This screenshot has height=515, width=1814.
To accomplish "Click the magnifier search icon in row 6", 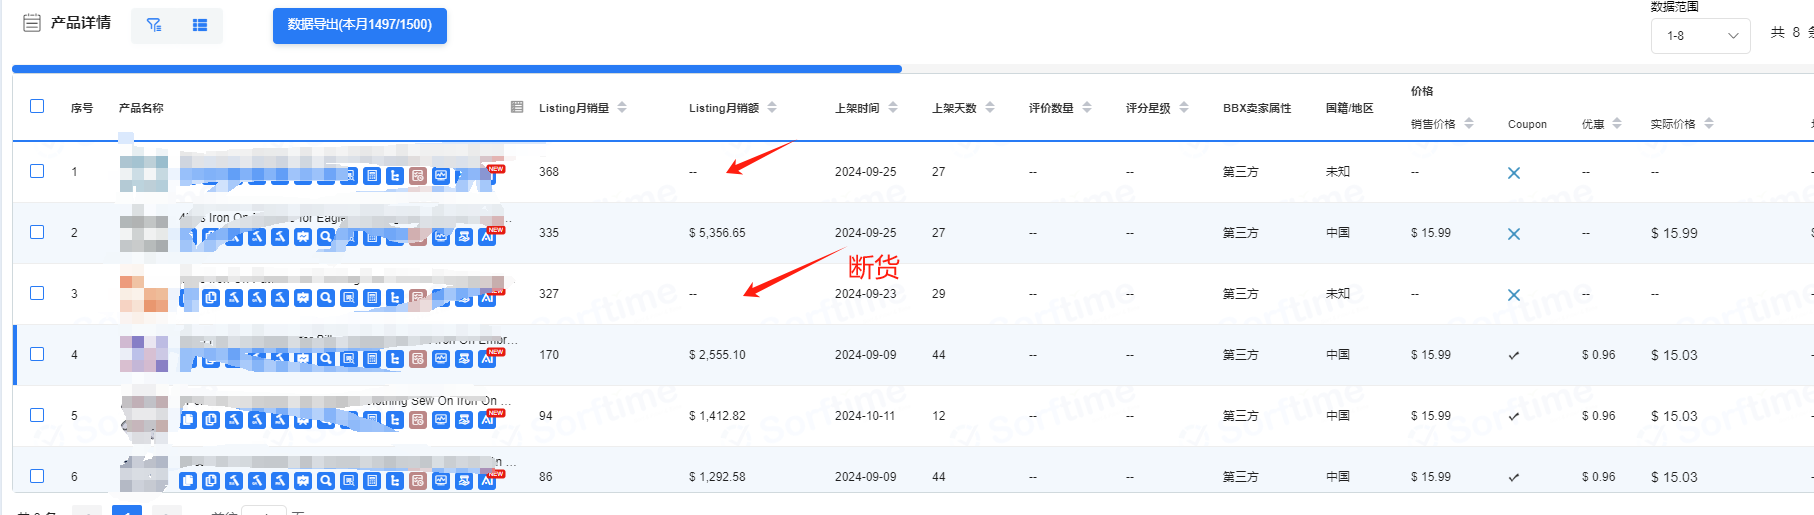I will (326, 481).
